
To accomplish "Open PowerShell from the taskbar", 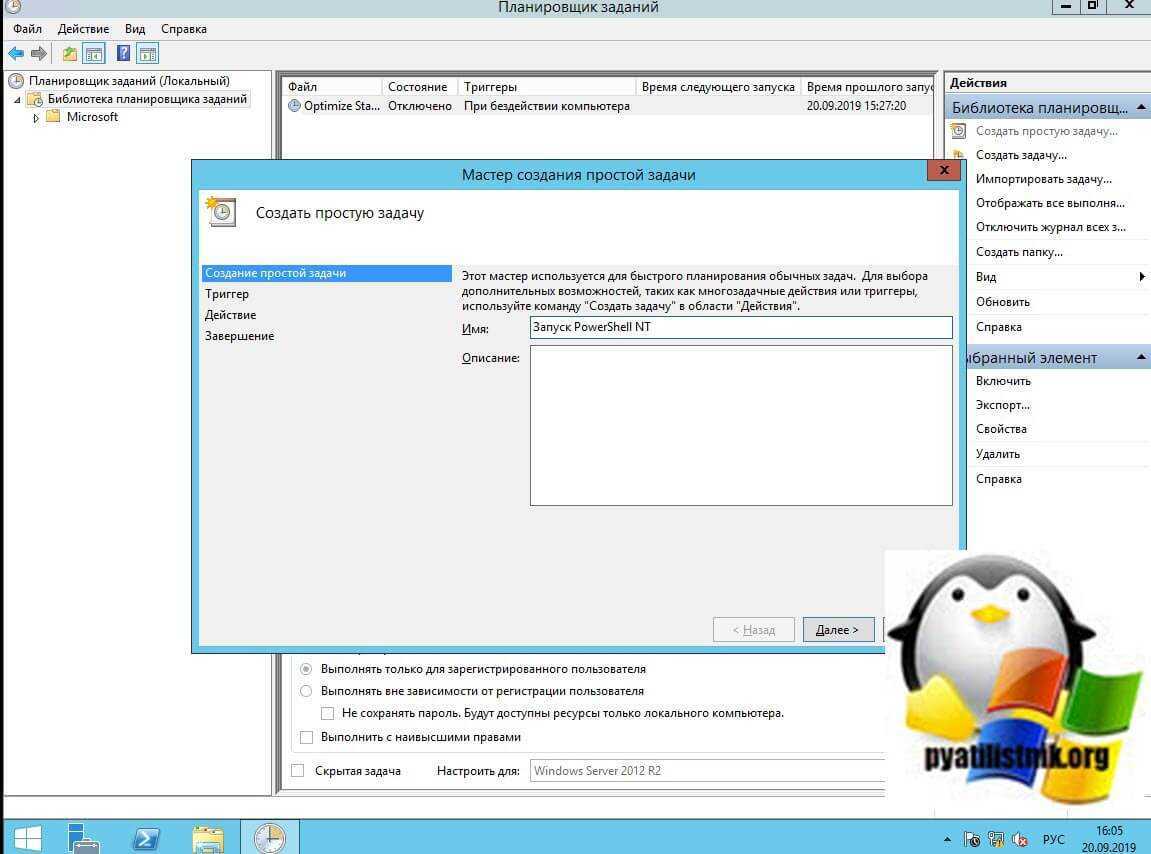I will click(147, 836).
